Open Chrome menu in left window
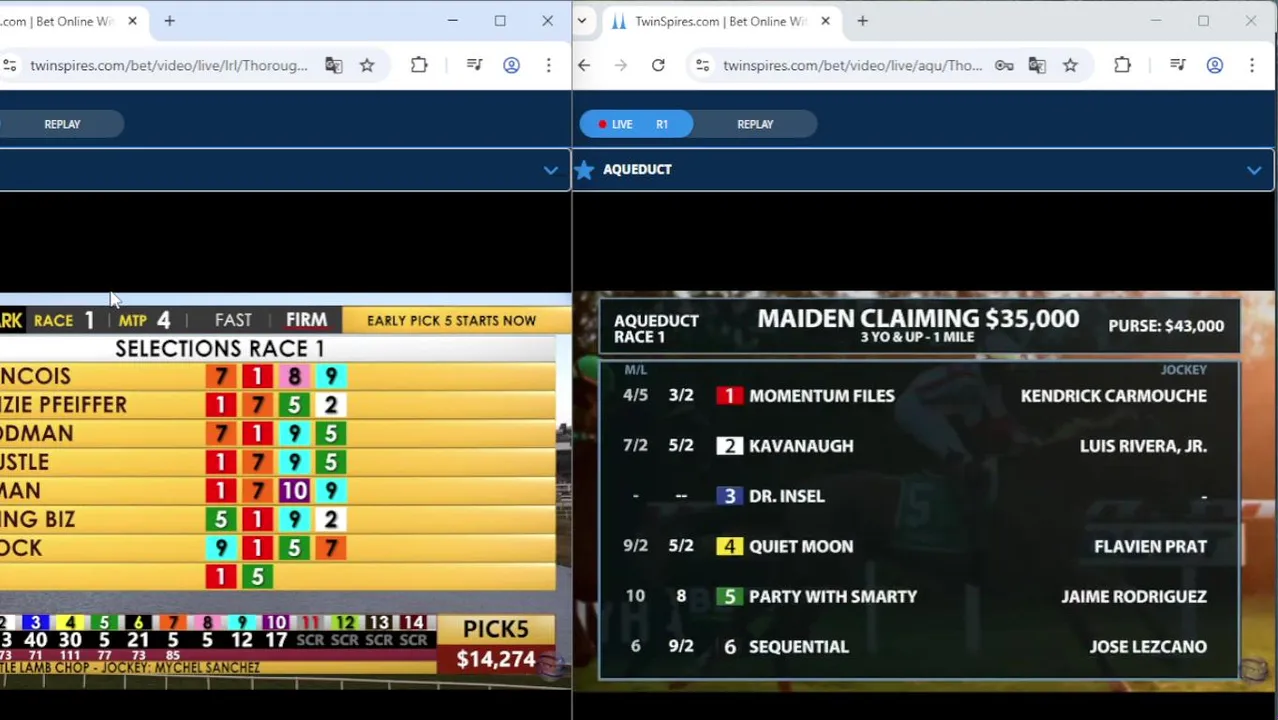The height and width of the screenshot is (720, 1278). point(548,65)
